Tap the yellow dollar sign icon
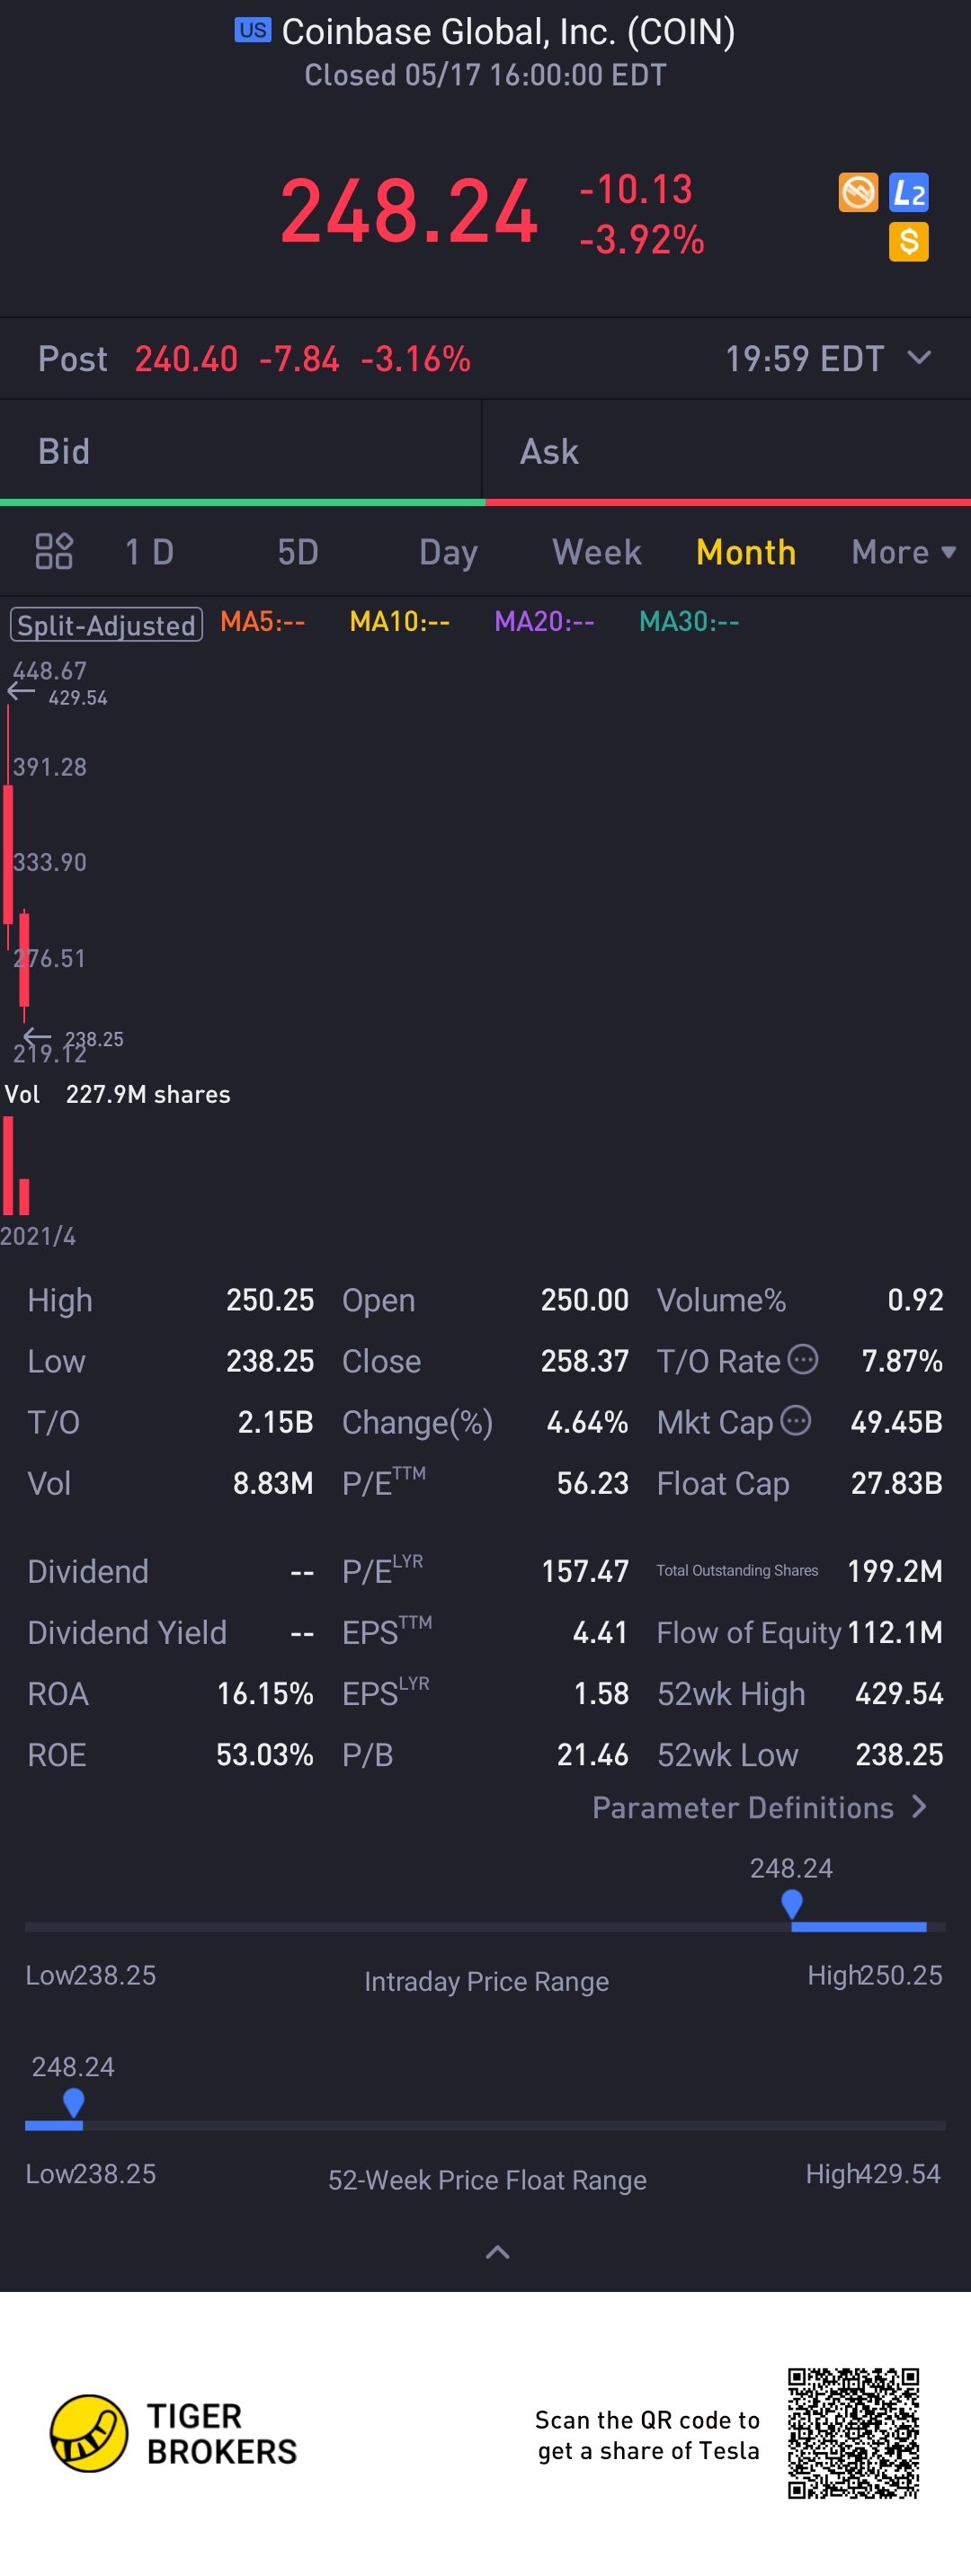The height and width of the screenshot is (2576, 971). [x=908, y=242]
